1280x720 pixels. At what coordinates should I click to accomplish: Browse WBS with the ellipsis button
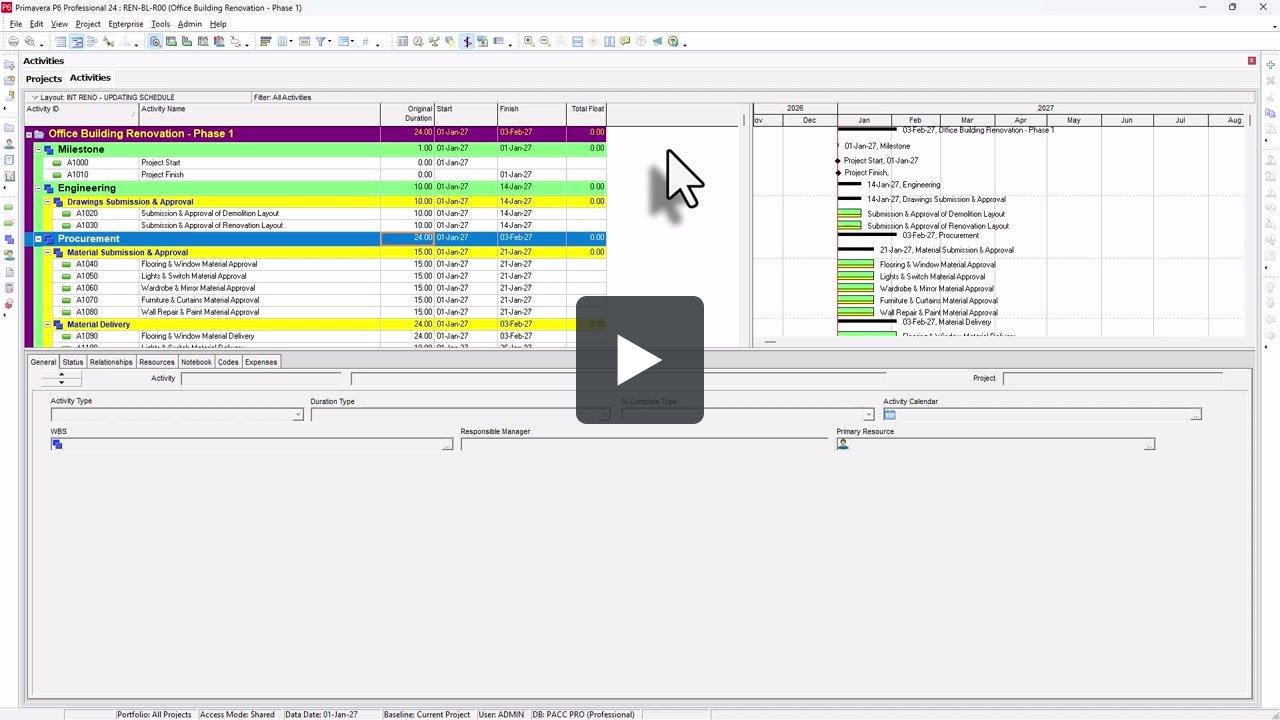click(x=447, y=444)
